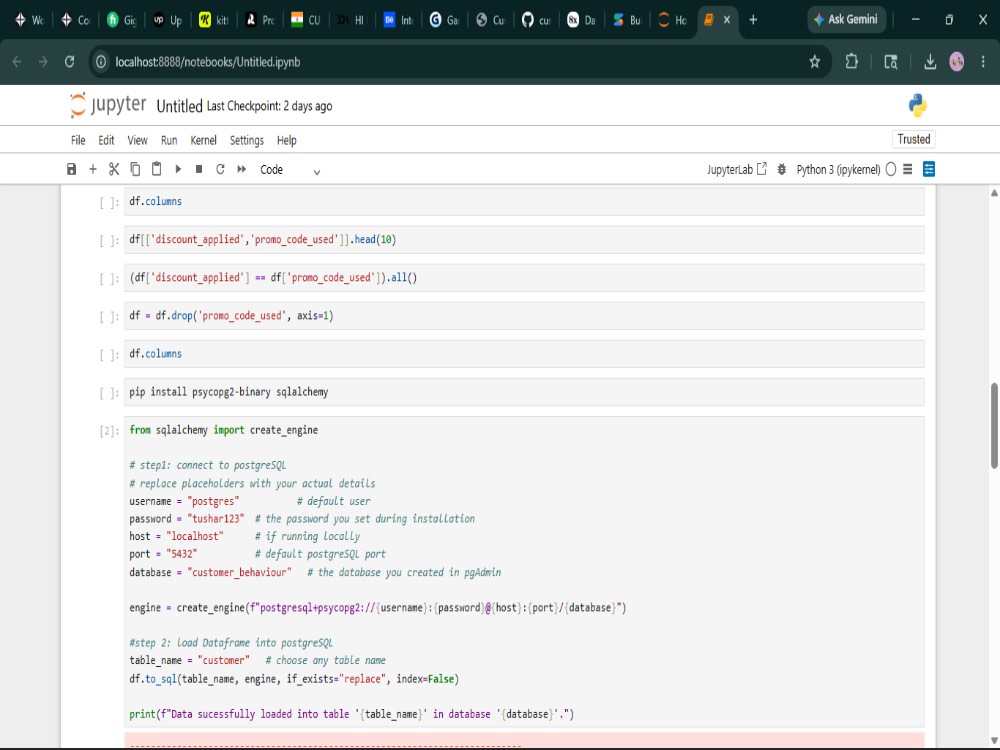1000x750 pixels.
Task: Interrupt the kernel with the stop icon
Action: (x=199, y=169)
